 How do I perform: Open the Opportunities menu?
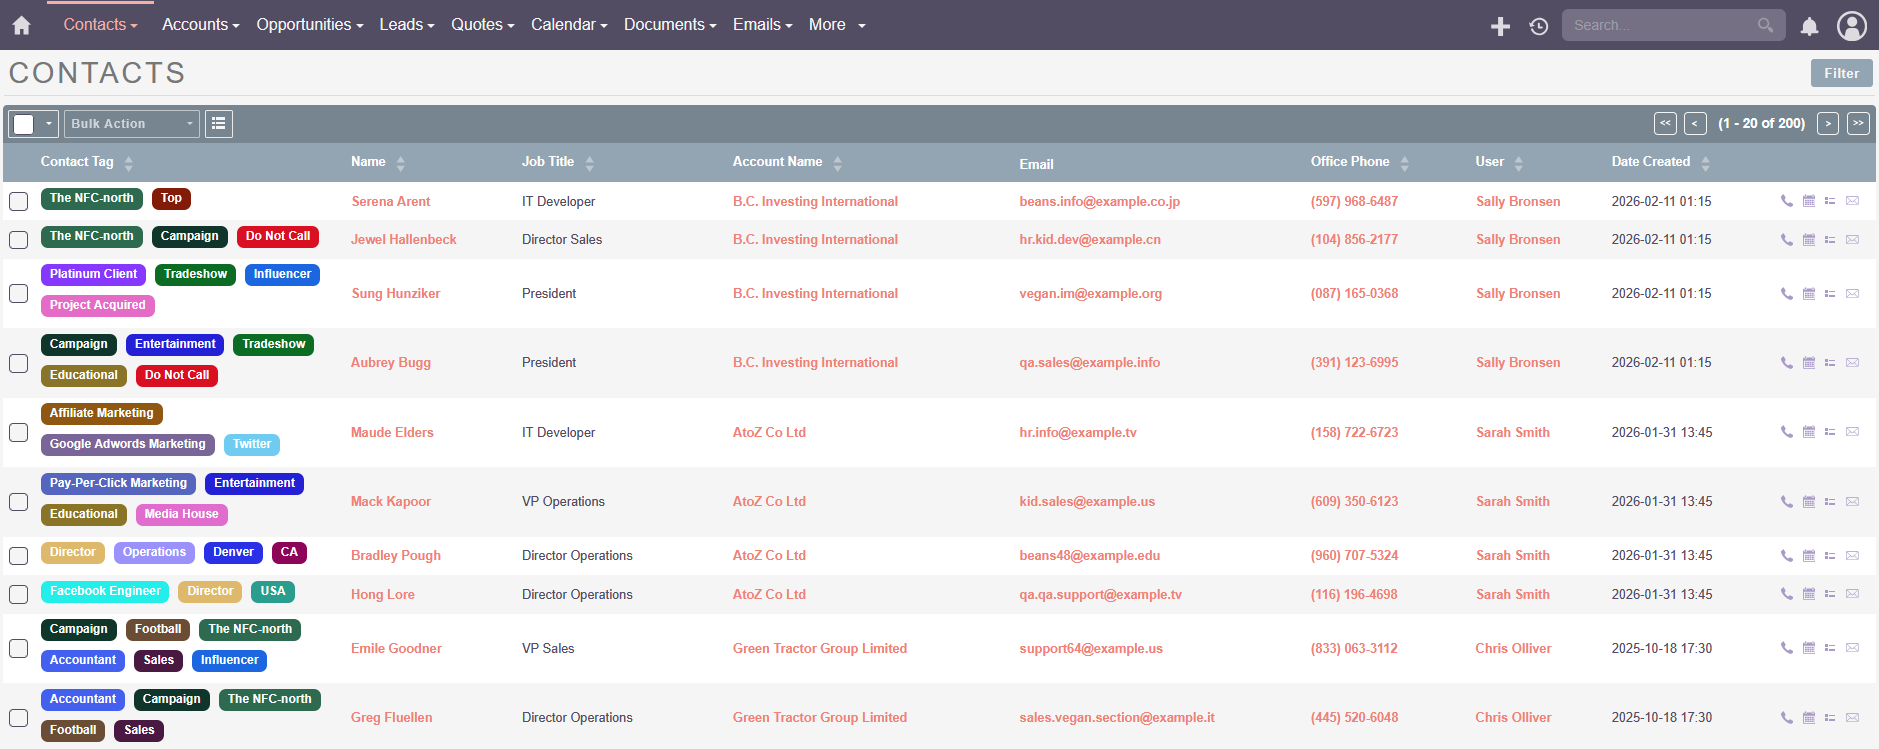coord(309,25)
